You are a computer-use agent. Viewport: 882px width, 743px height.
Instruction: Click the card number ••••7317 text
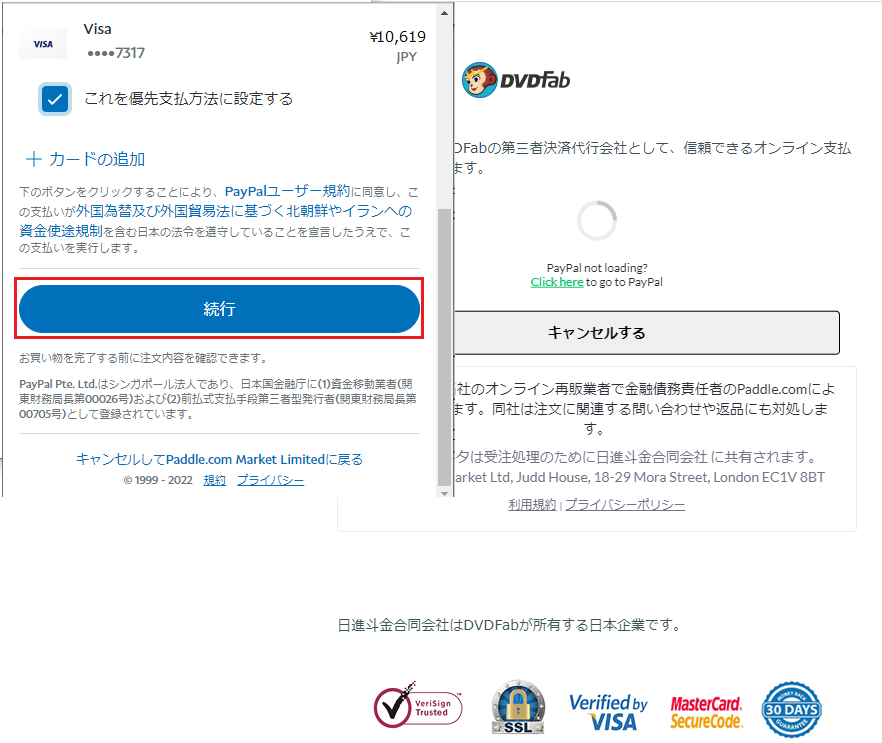116,53
